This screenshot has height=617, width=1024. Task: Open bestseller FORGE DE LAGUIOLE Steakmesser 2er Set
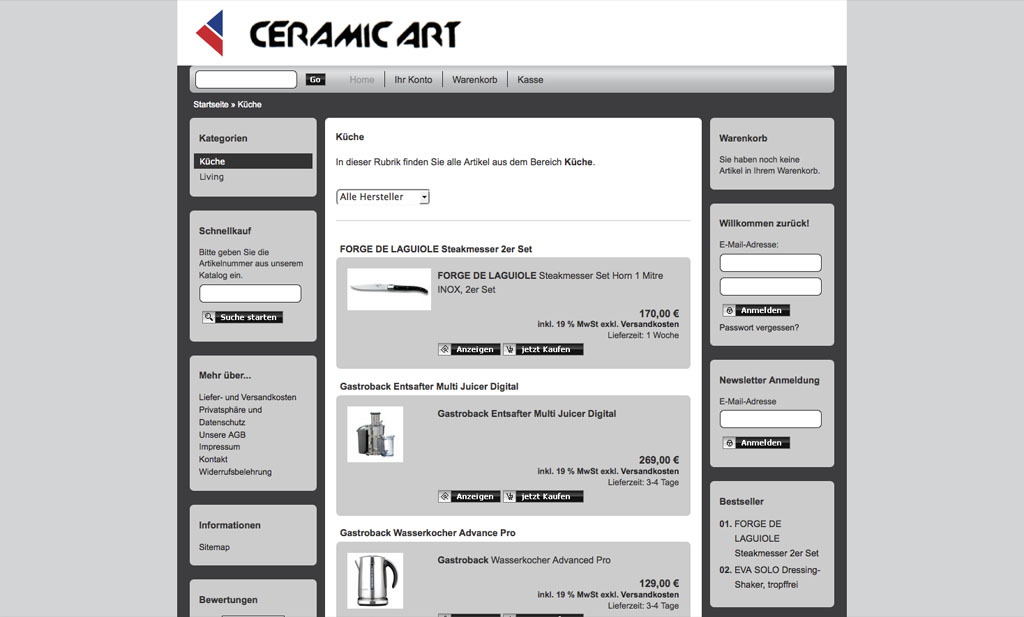point(776,539)
